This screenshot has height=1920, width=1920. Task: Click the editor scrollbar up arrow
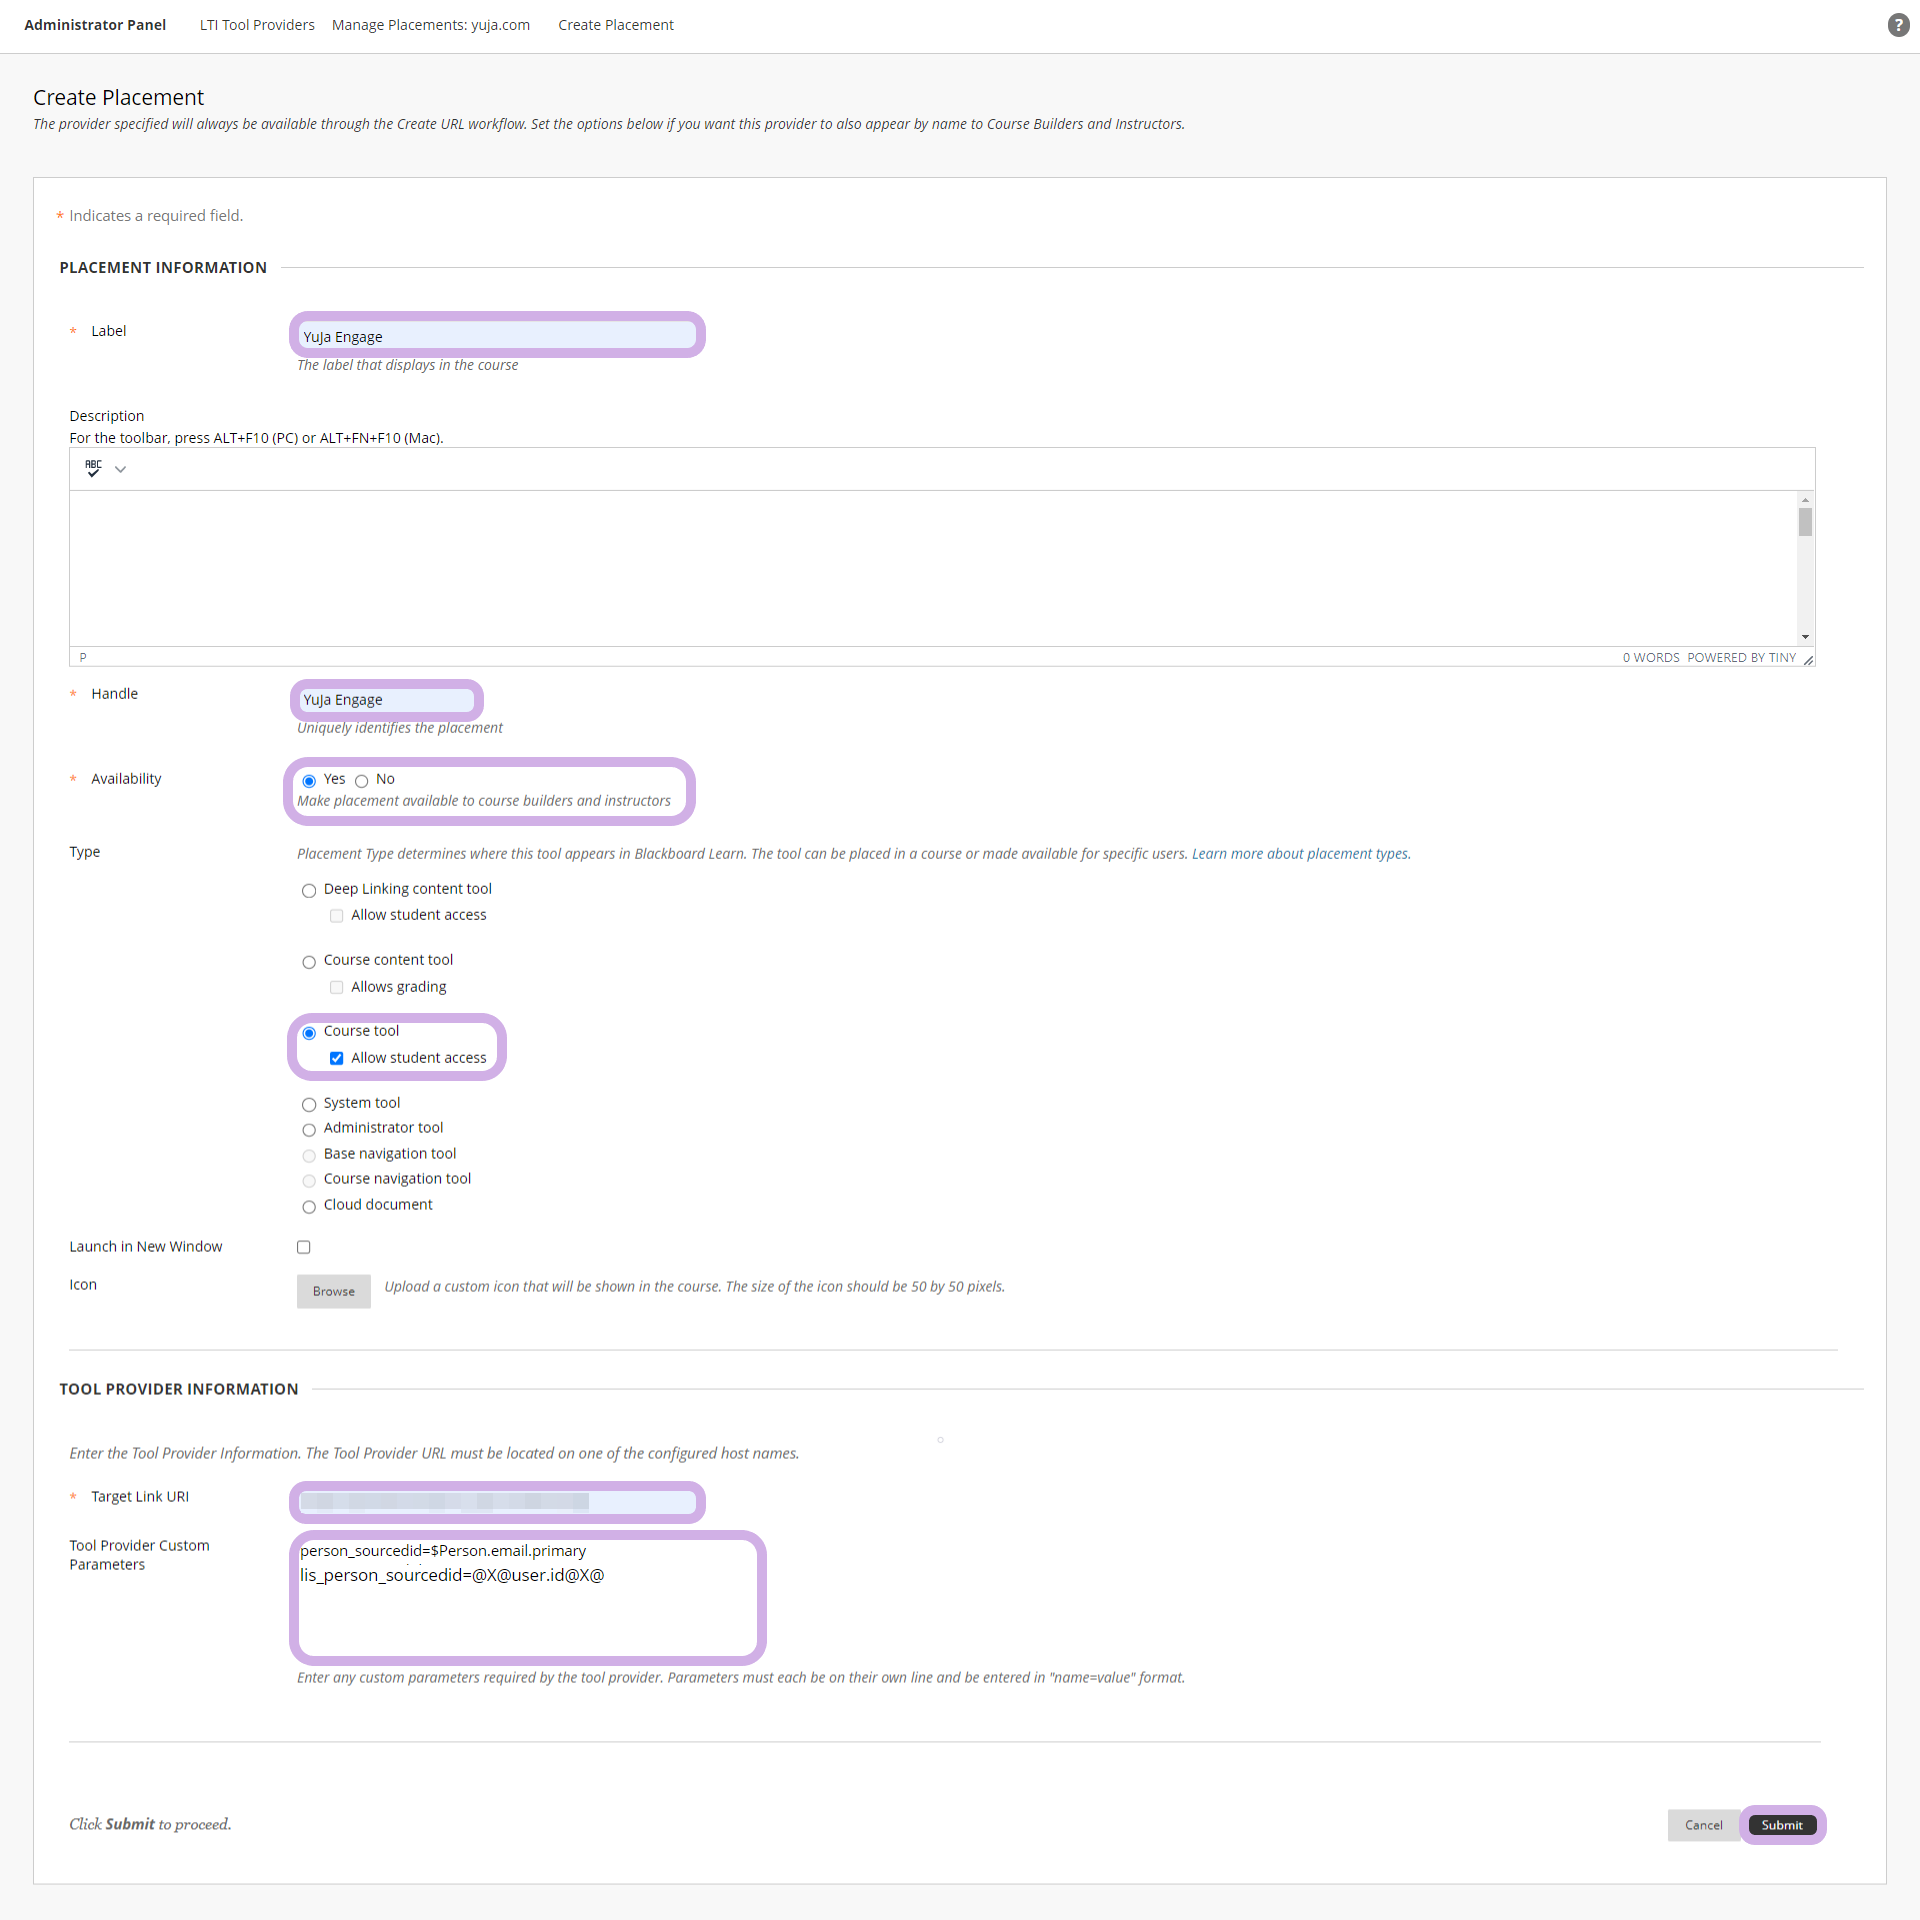tap(1805, 499)
